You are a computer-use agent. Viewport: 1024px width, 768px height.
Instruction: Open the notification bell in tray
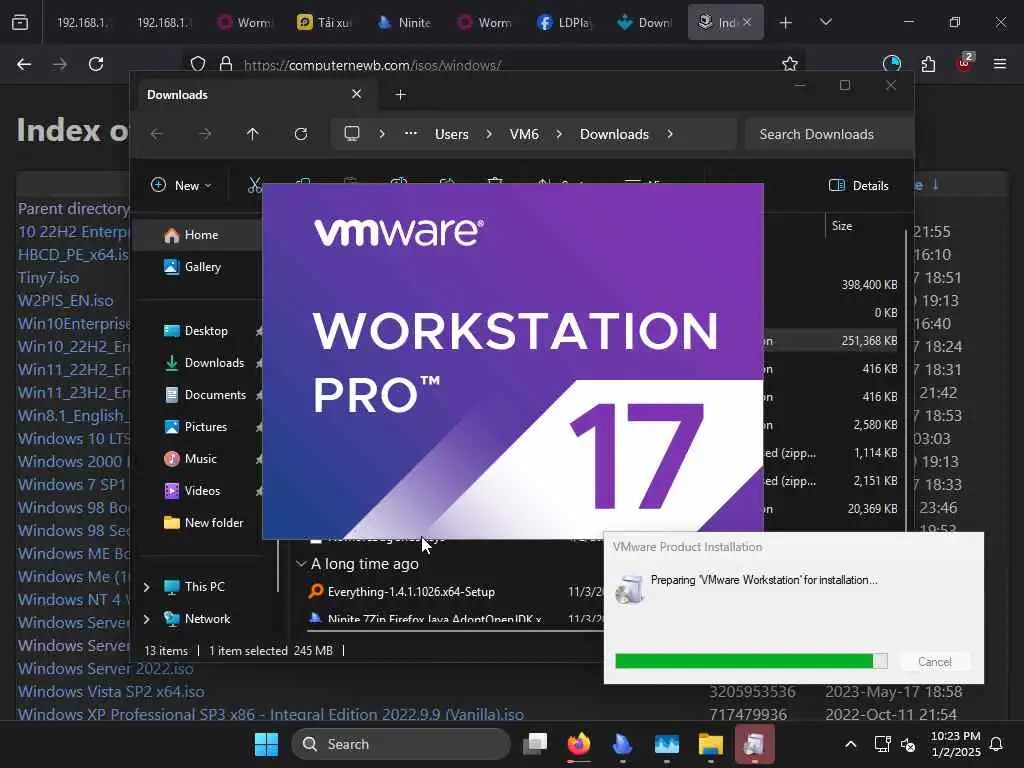point(996,744)
